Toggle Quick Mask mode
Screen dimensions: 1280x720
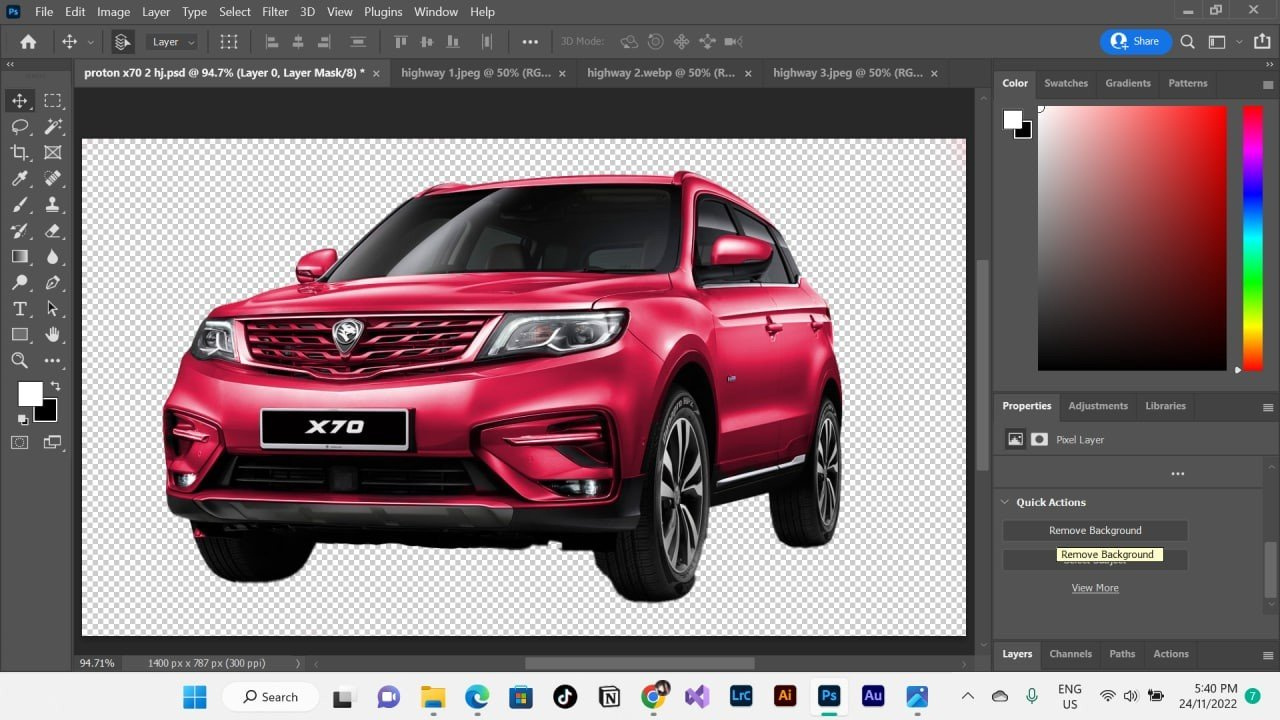point(20,442)
